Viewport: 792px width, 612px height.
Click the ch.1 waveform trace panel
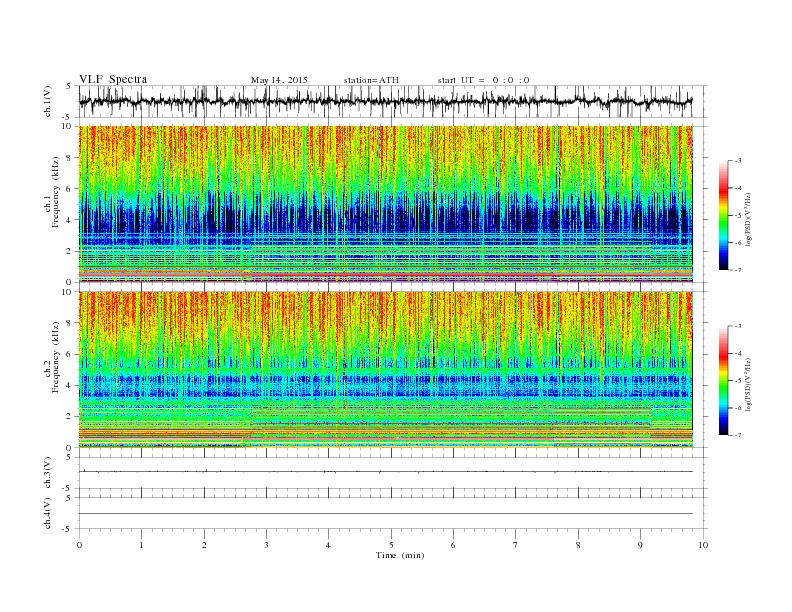[391, 101]
